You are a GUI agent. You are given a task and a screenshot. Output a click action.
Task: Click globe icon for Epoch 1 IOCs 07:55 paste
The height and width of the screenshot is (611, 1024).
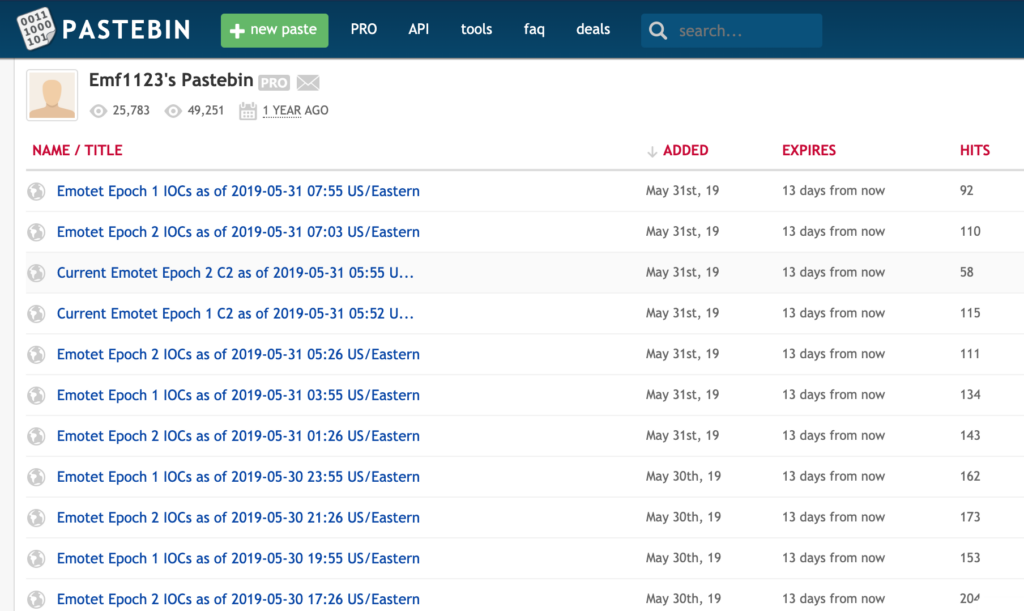37,191
